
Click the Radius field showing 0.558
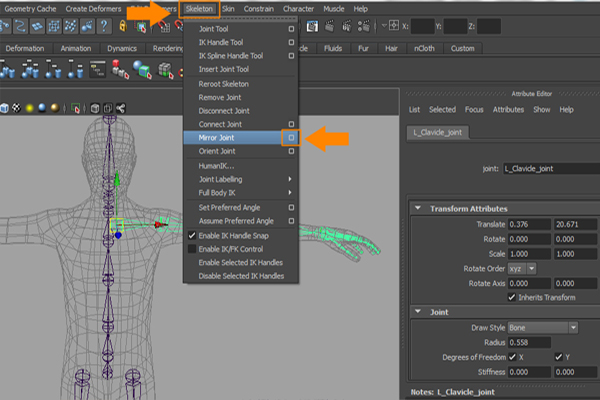coord(529,342)
